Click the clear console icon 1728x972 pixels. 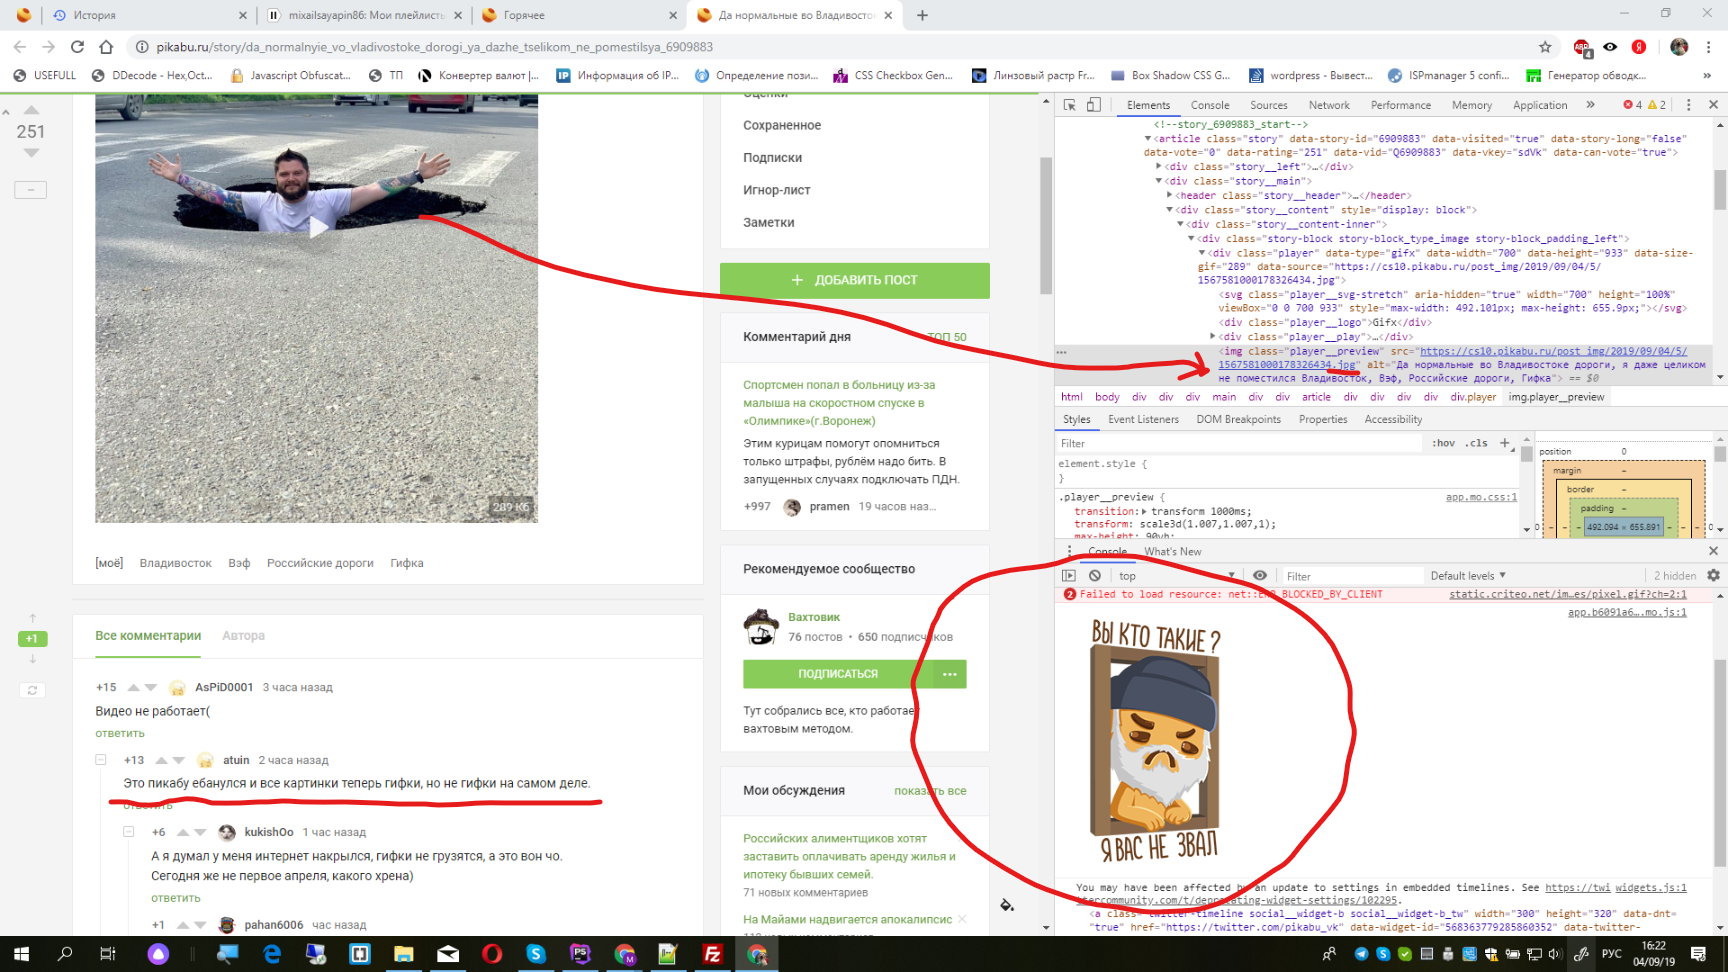click(1095, 576)
